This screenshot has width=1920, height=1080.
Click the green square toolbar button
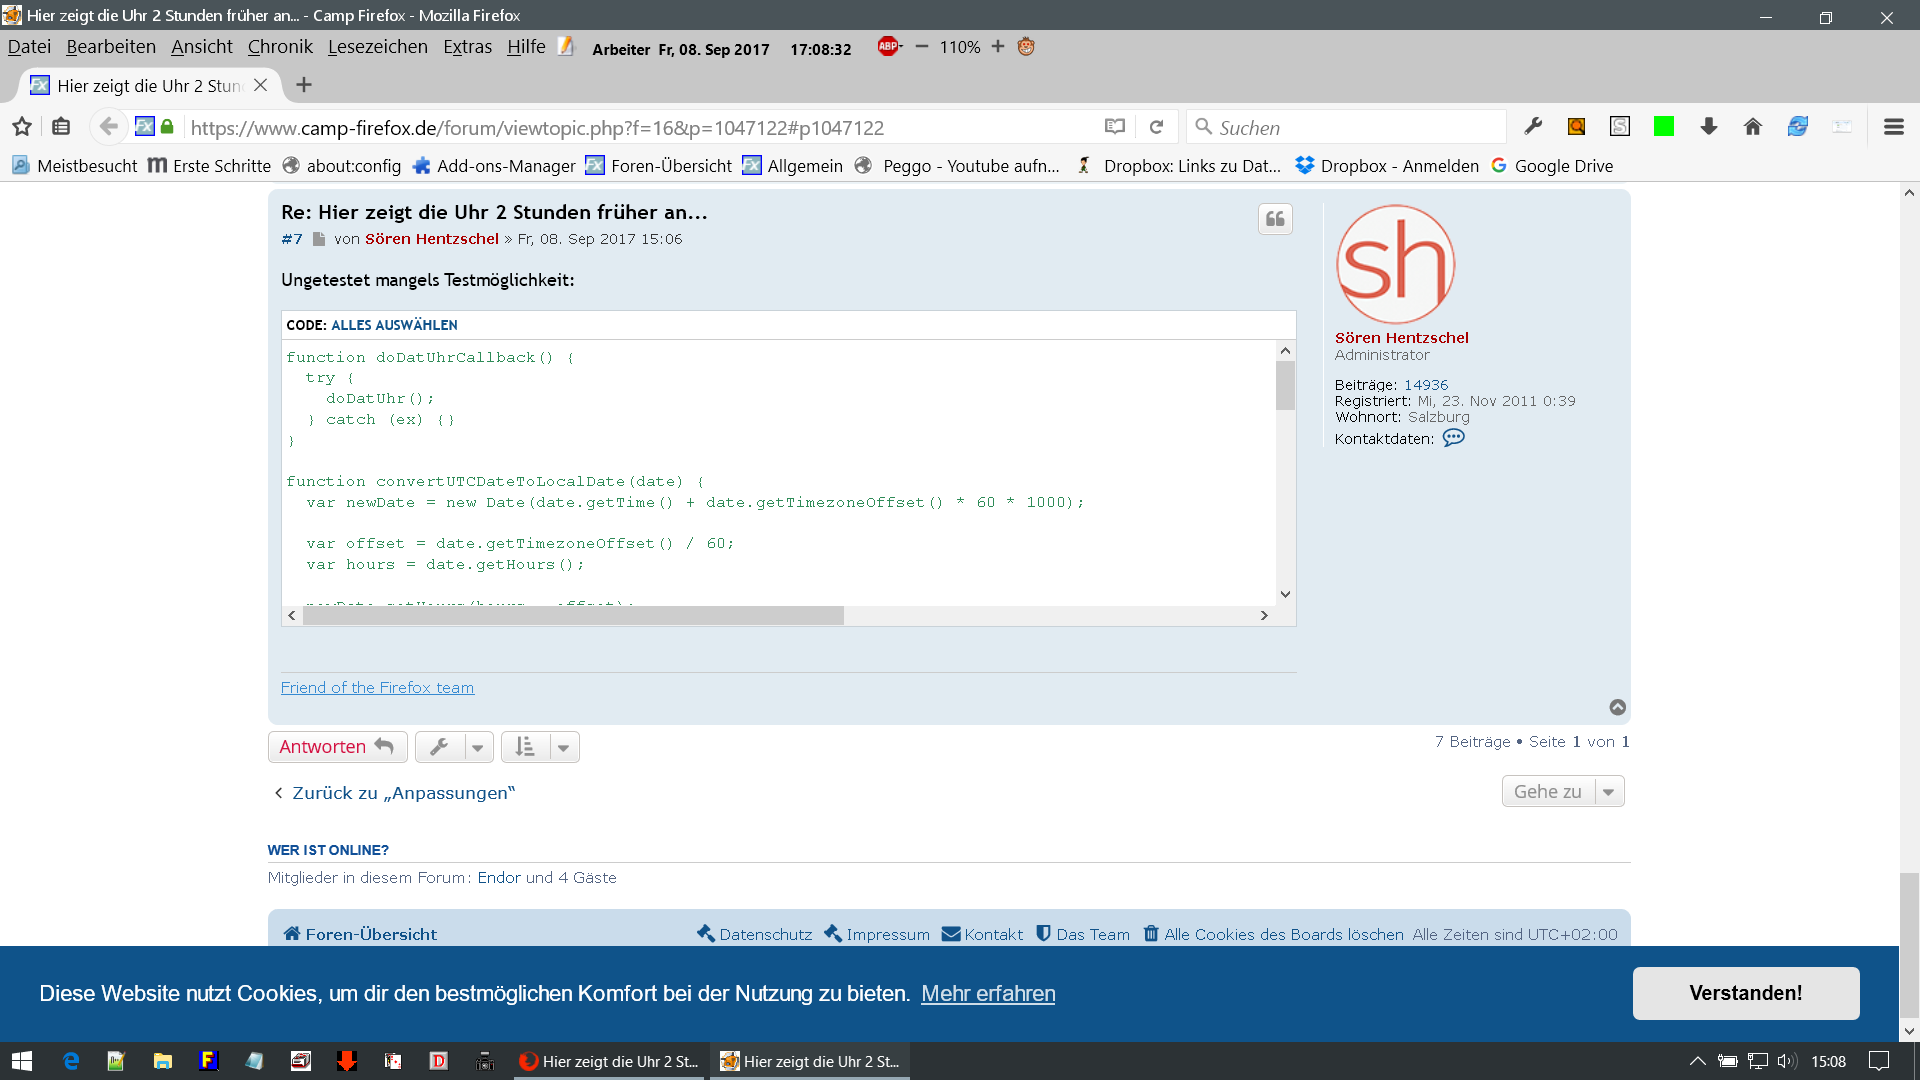tap(1664, 127)
